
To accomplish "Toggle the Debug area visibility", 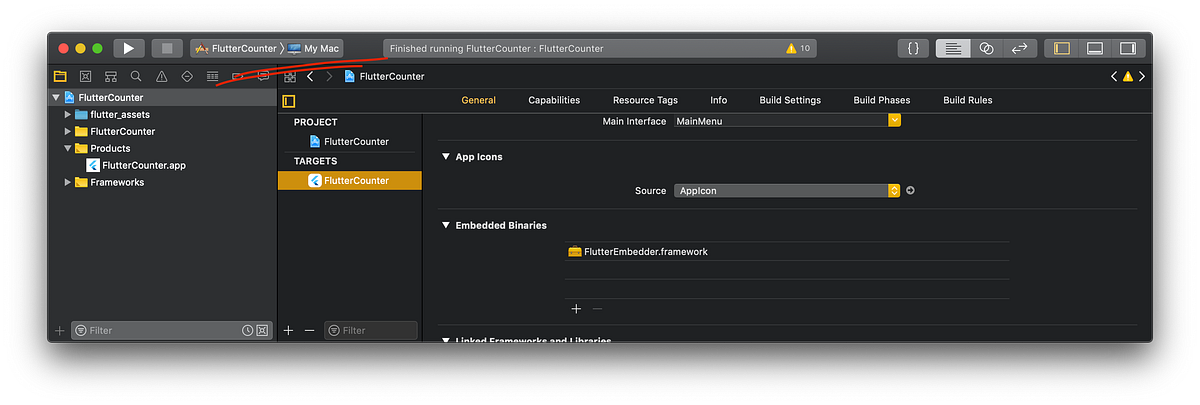I will coord(1095,48).
